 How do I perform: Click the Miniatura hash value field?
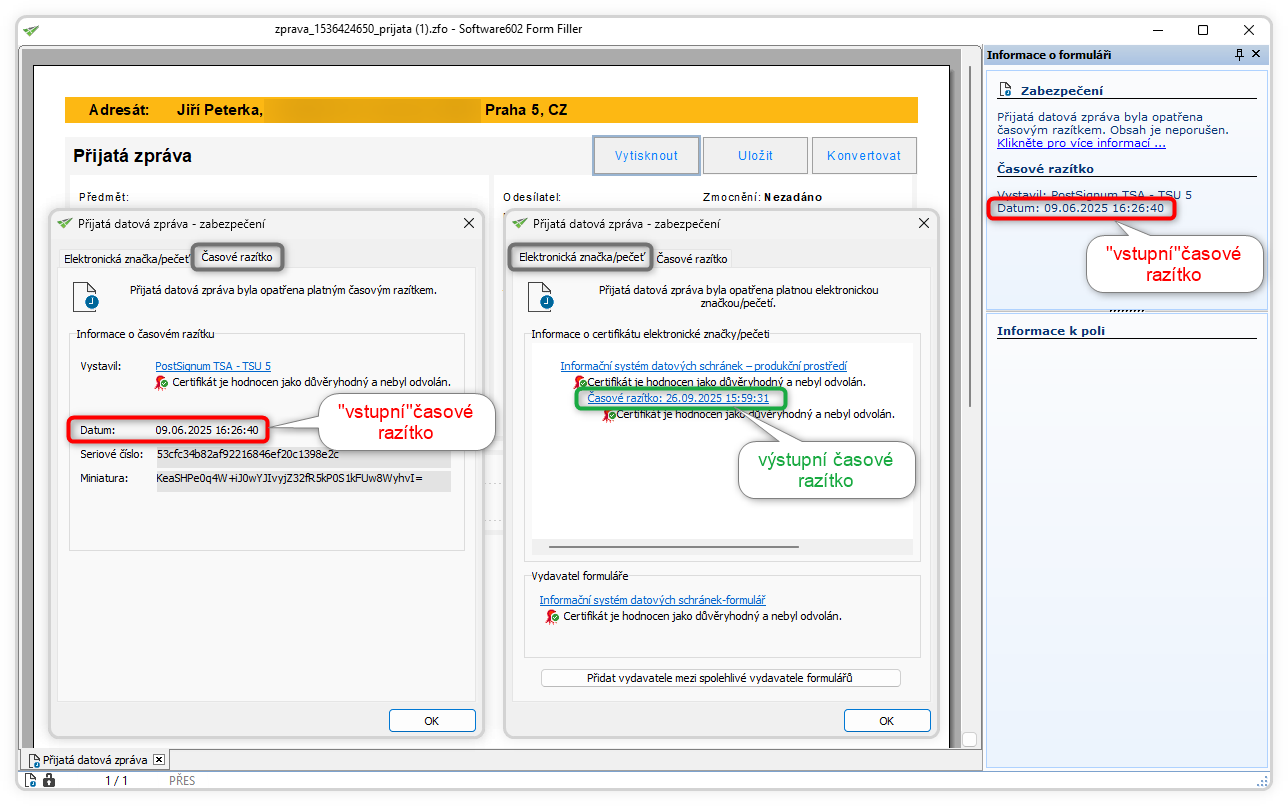point(303,479)
